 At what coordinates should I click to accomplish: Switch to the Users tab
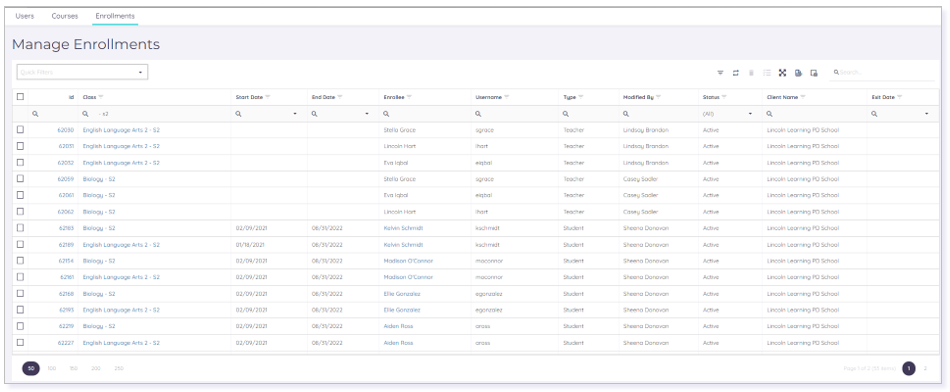tap(25, 16)
